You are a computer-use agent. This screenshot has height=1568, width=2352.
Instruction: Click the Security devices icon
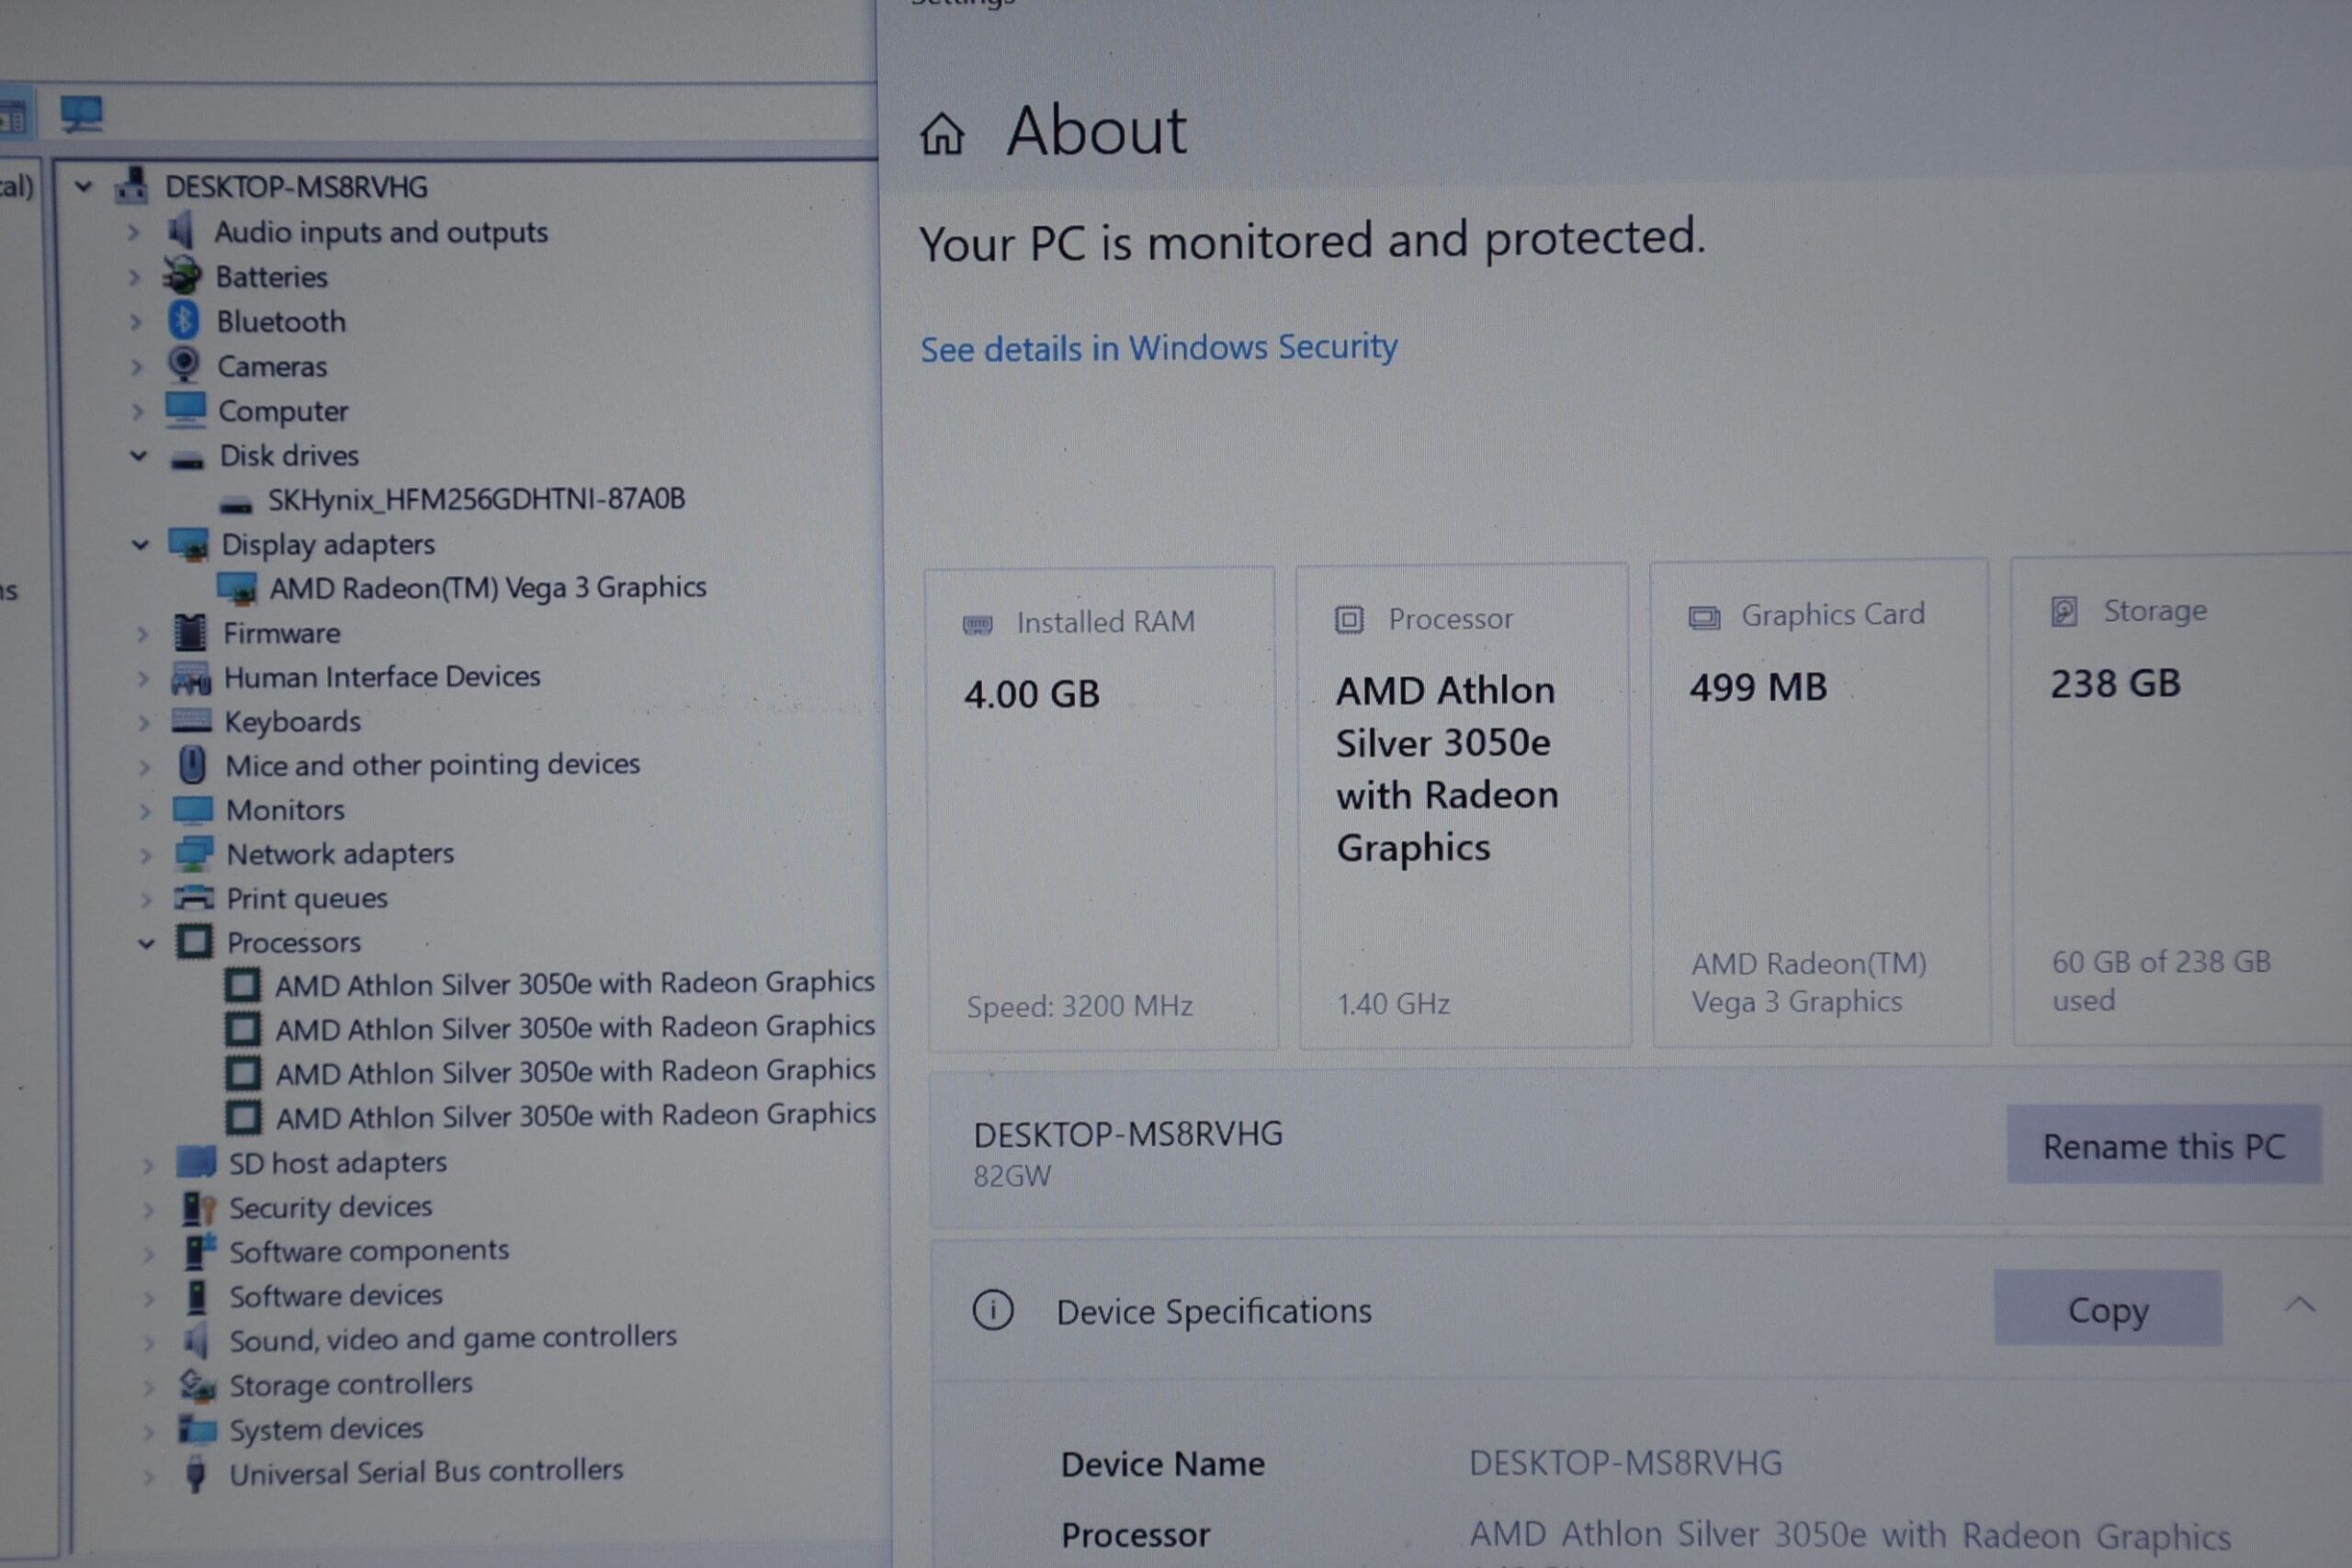[198, 1207]
